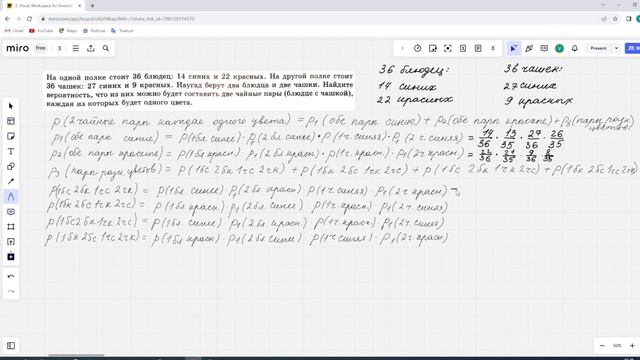The width and height of the screenshot is (640, 360).
Task: Click the blue Share button
Action: pyautogui.click(x=633, y=48)
